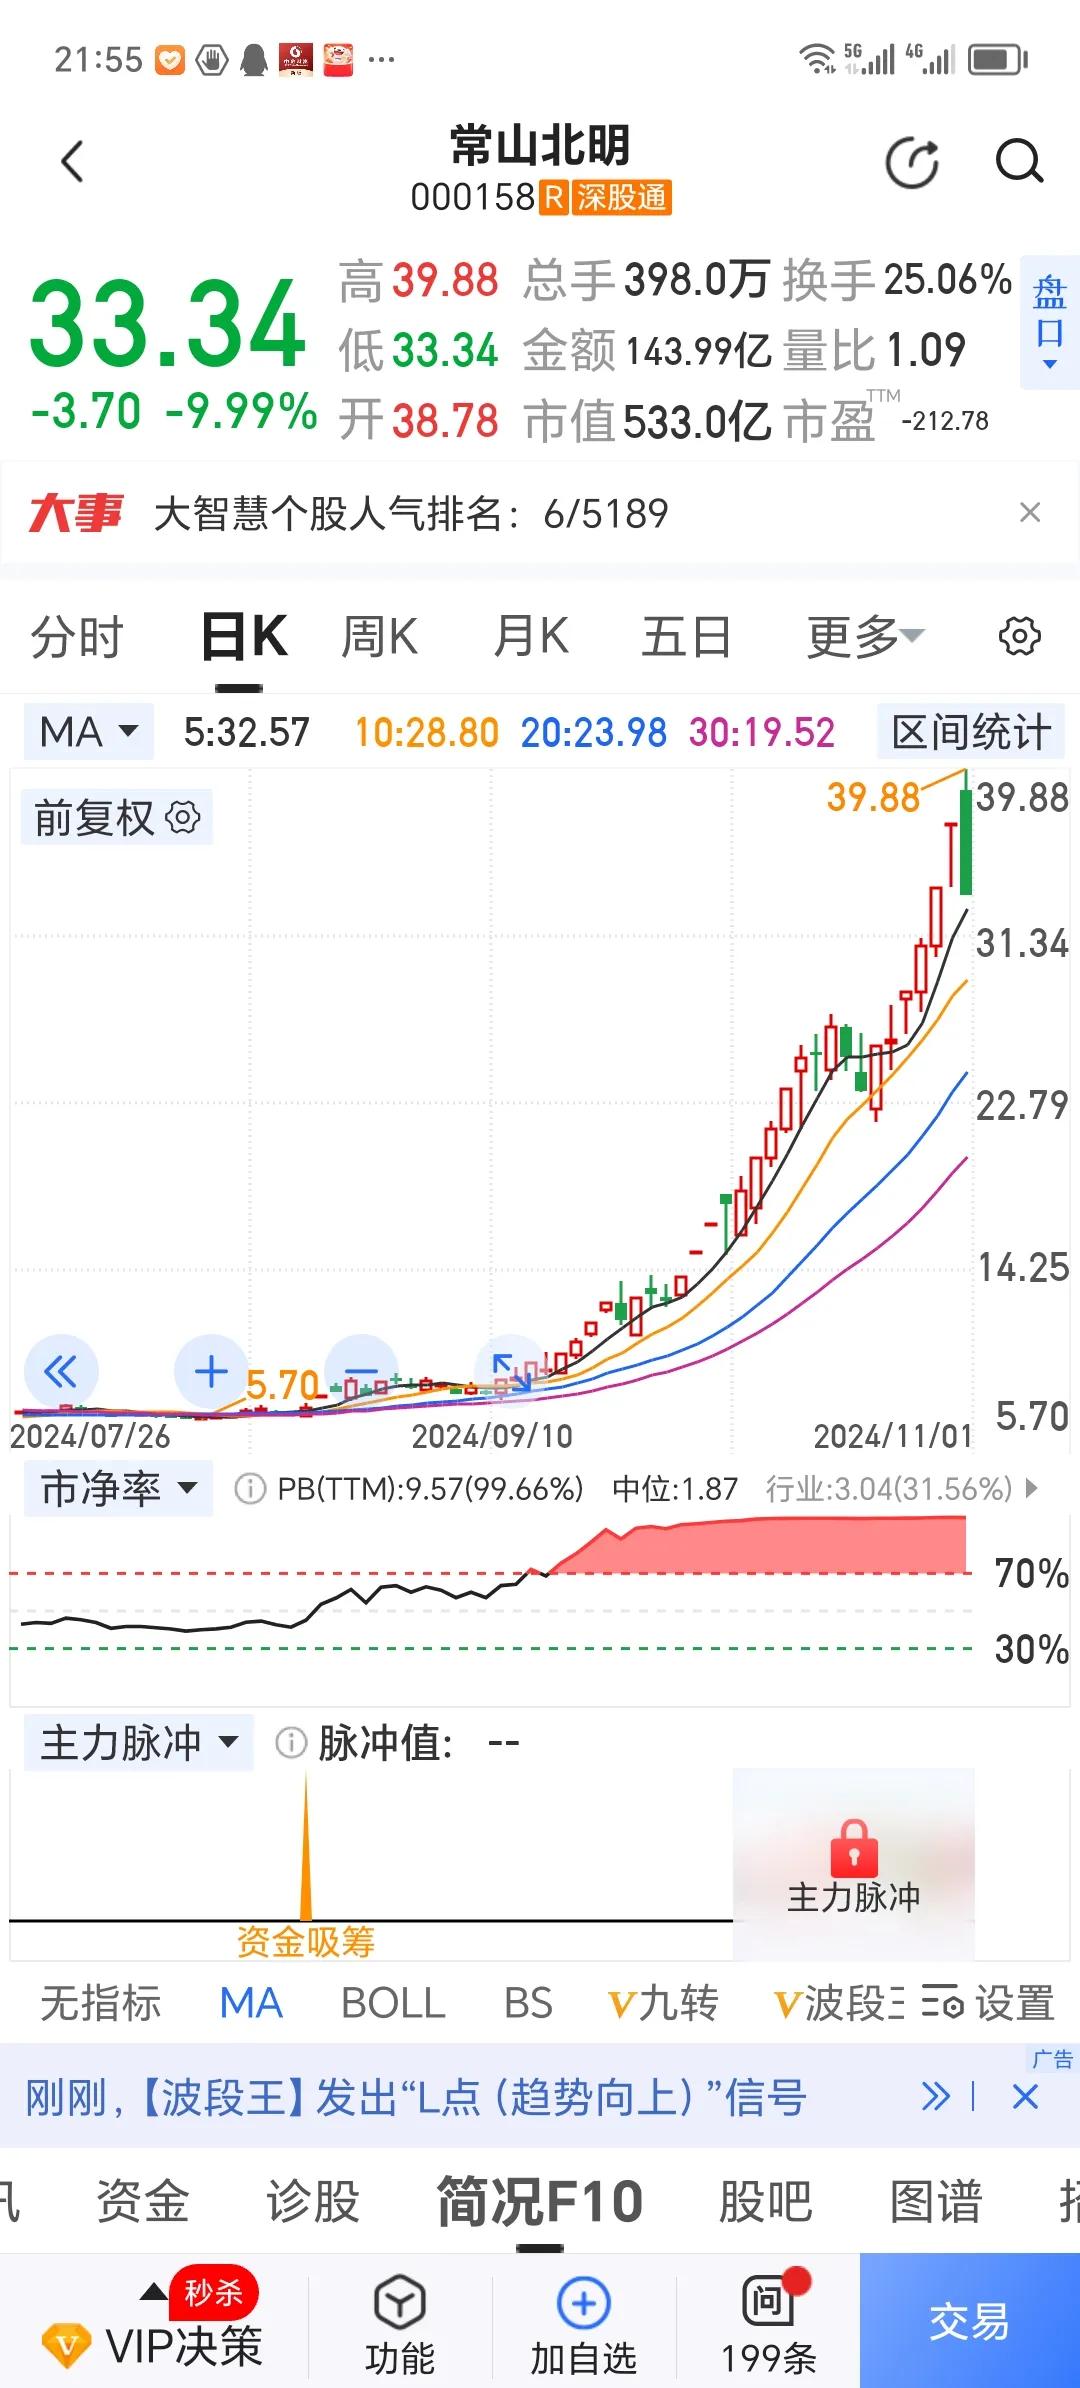Skip the ad with double-arrow icon

[936, 2096]
